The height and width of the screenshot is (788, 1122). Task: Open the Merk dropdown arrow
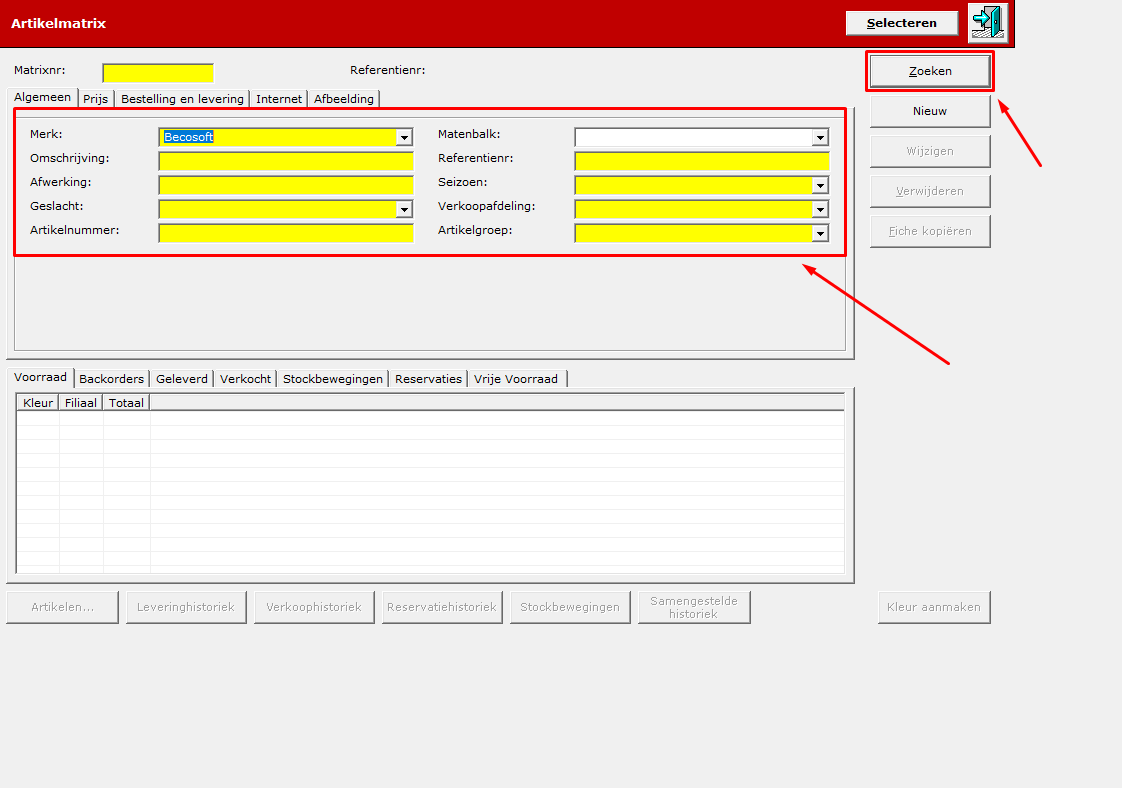tap(404, 137)
